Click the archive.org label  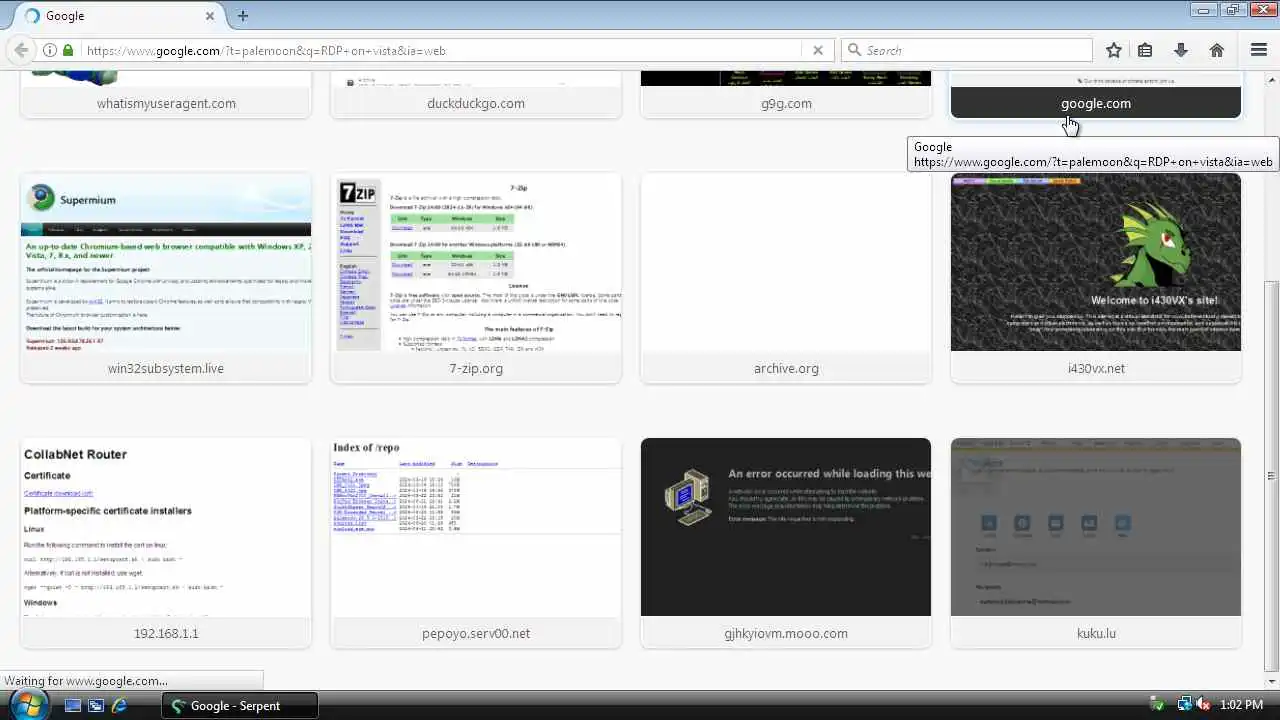pos(786,368)
